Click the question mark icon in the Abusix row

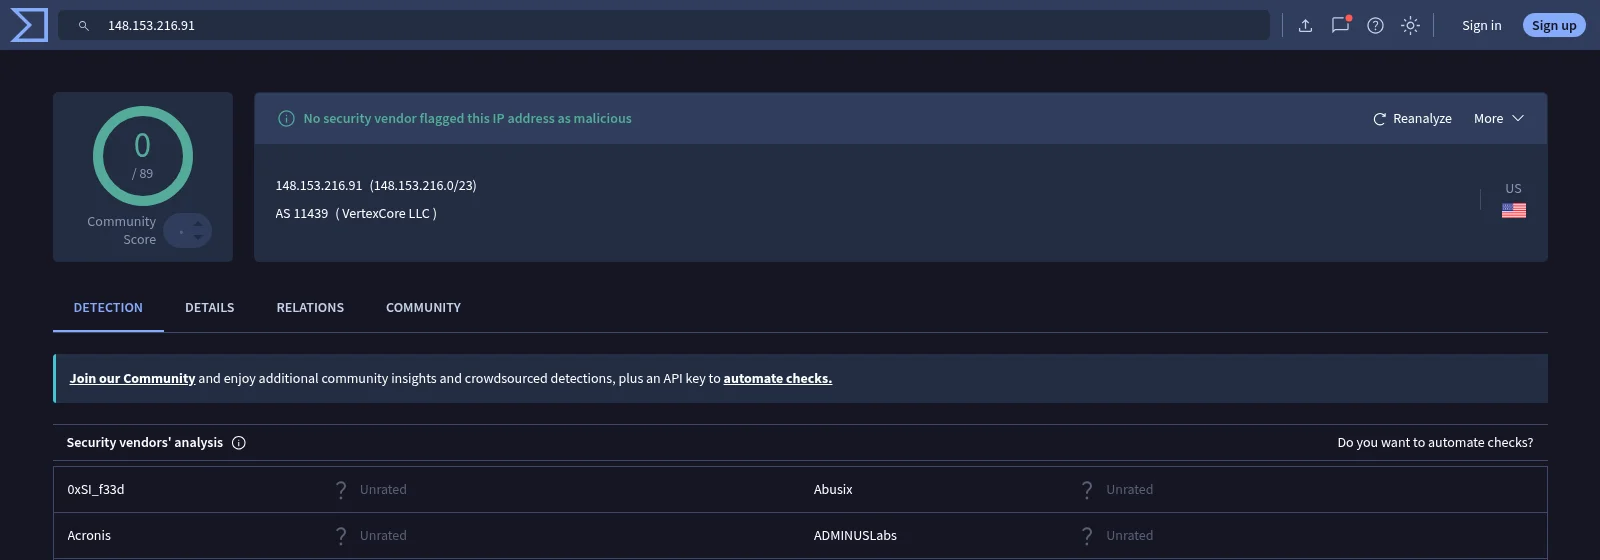click(x=1087, y=490)
